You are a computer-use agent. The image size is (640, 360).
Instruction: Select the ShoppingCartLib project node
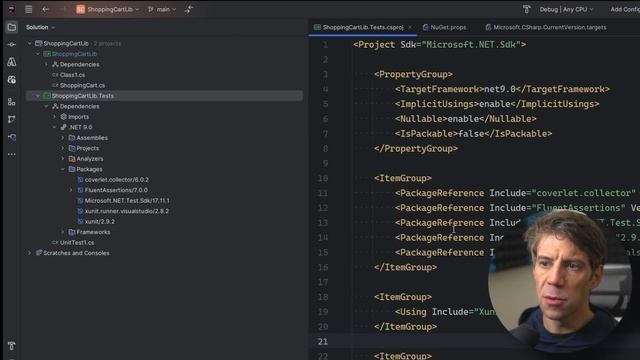(74, 54)
